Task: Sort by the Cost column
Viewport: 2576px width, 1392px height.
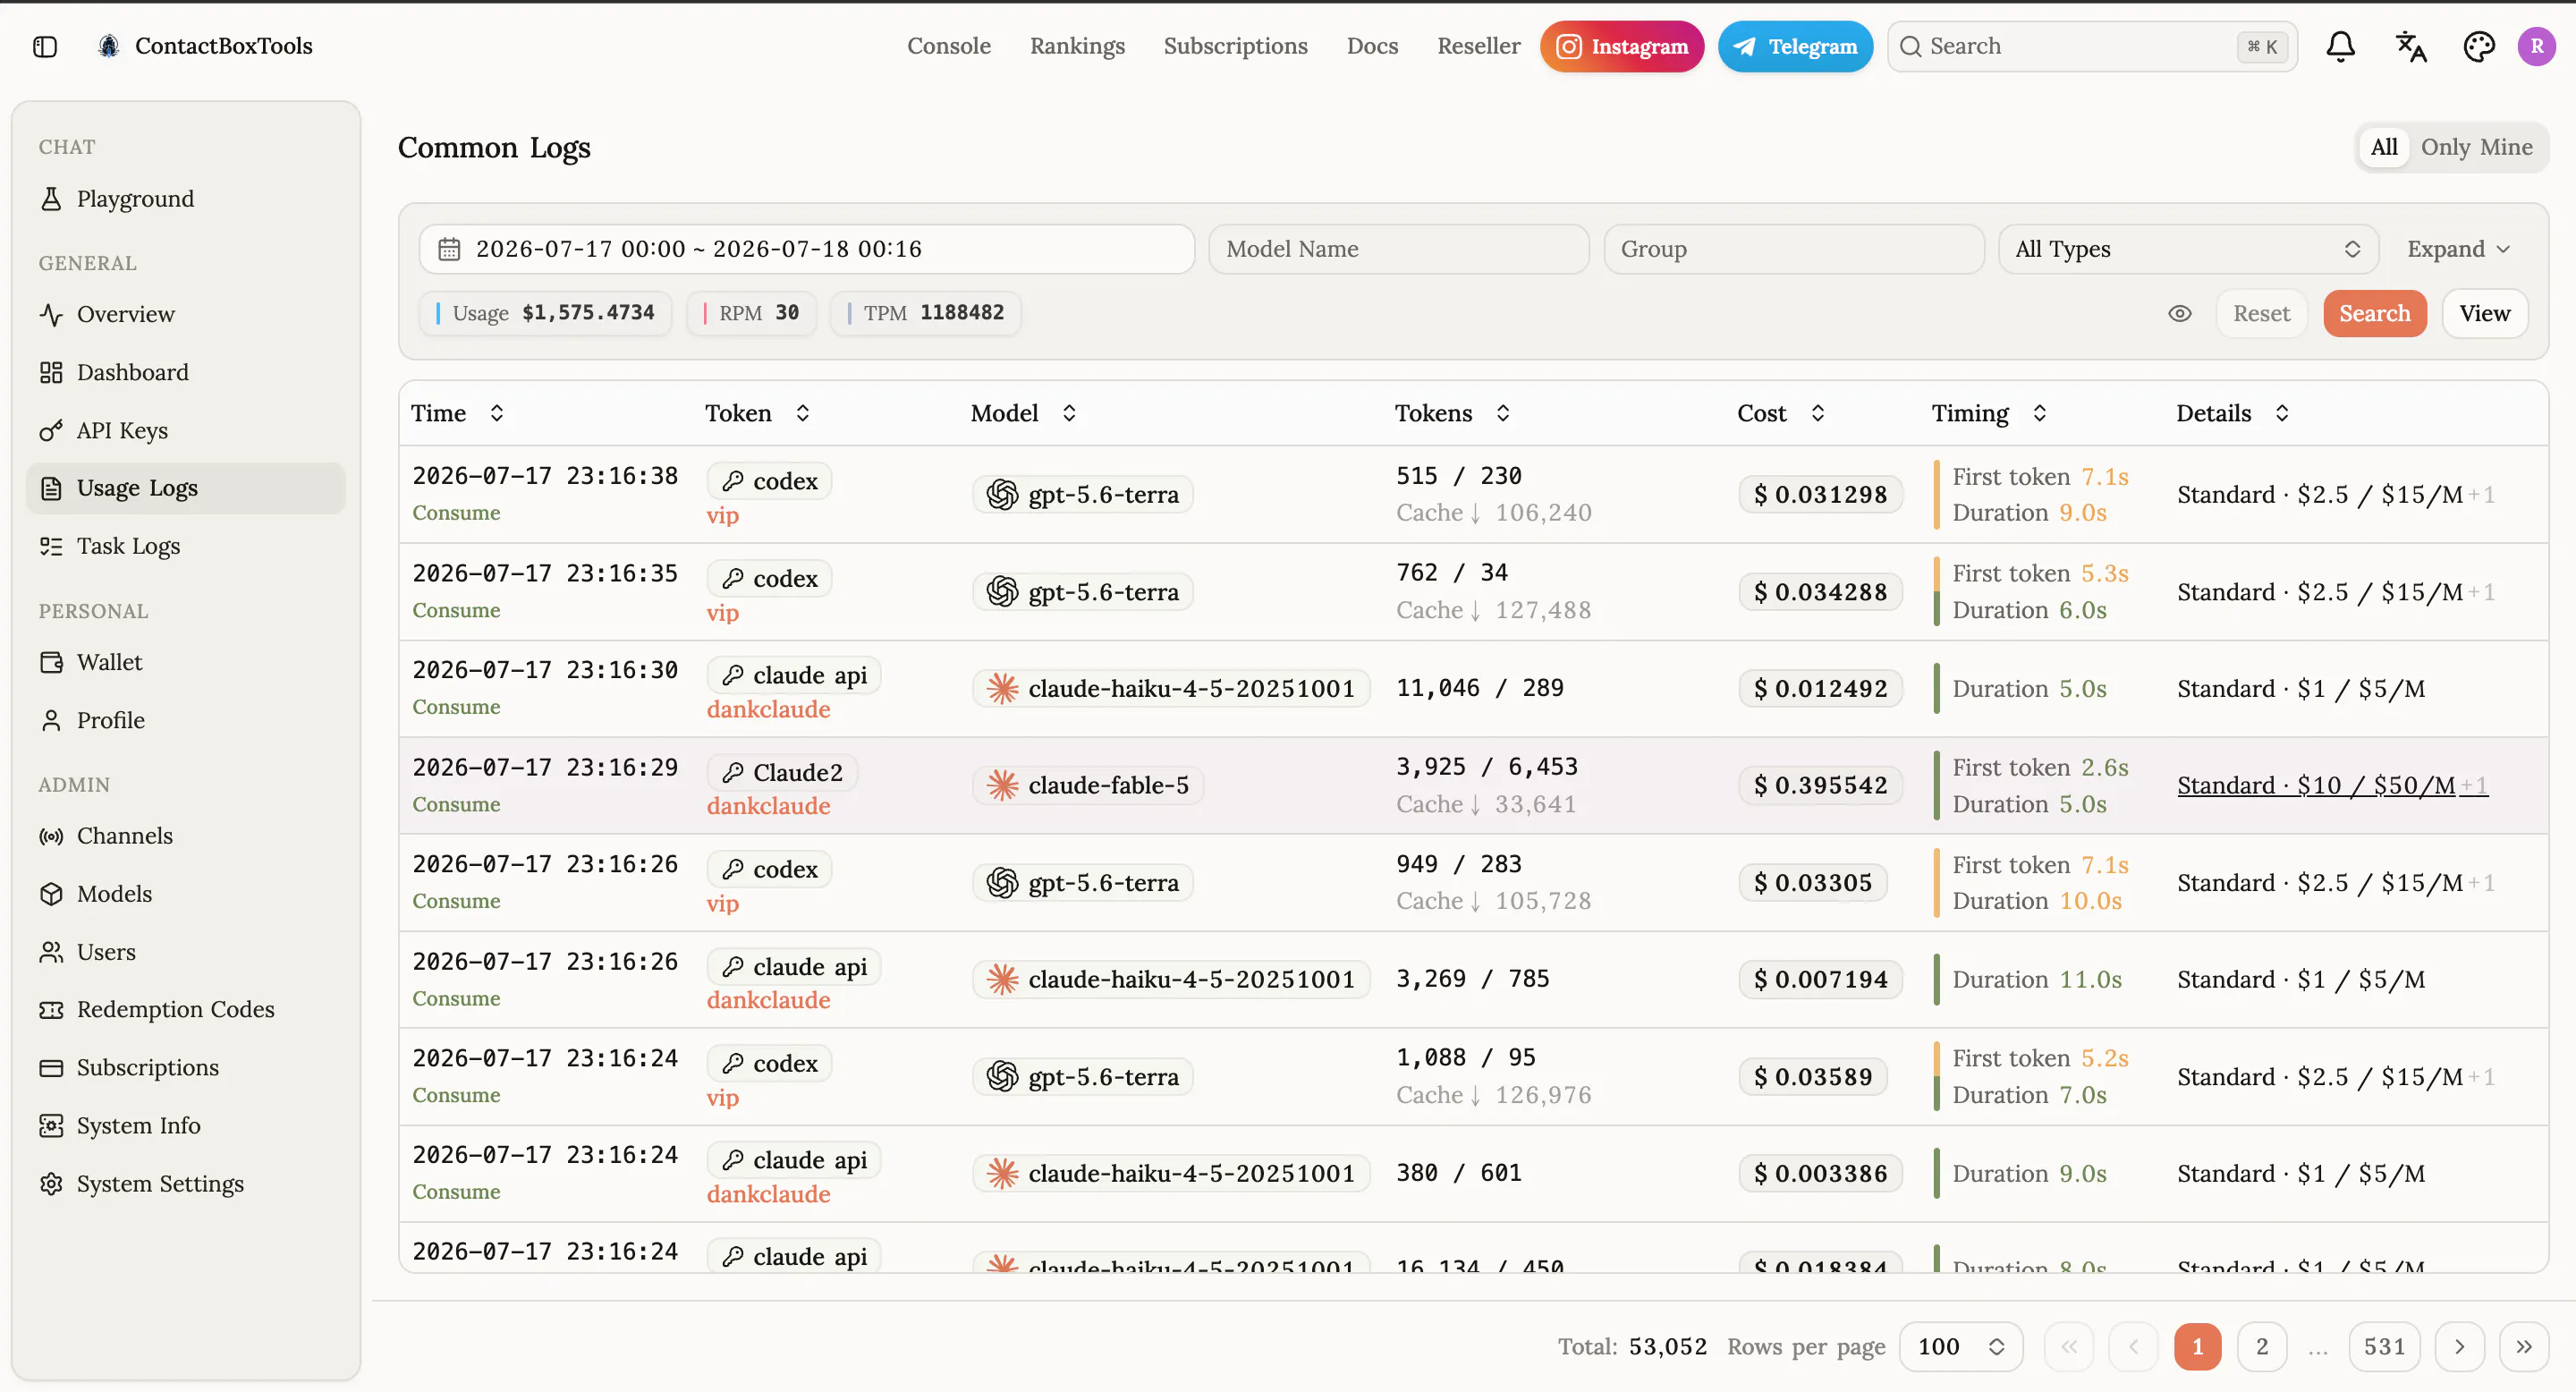Action: pyautogui.click(x=1782, y=413)
